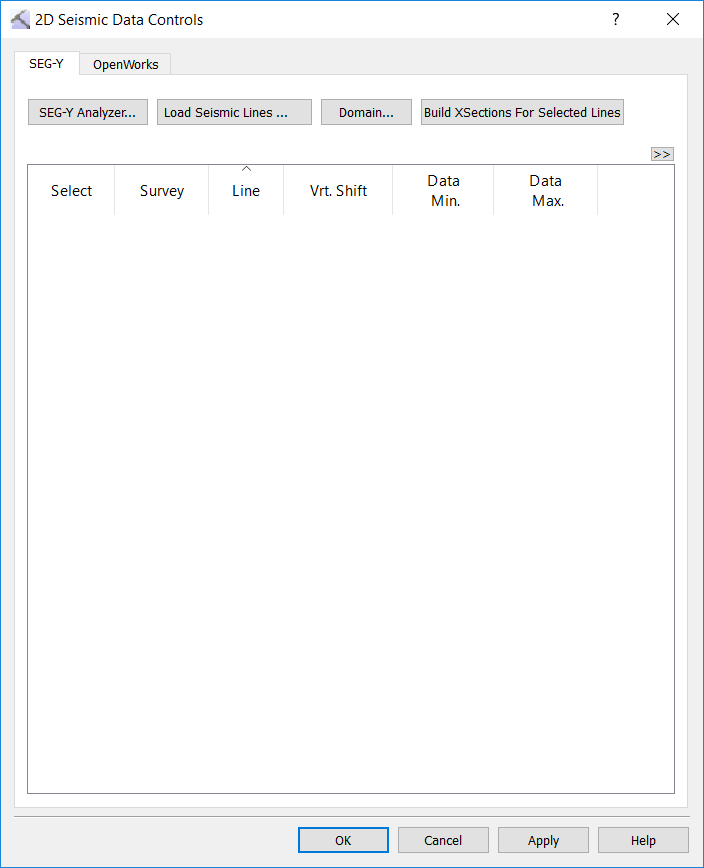This screenshot has width=704, height=868.
Task: Open Help from the bottom button row
Action: point(643,840)
